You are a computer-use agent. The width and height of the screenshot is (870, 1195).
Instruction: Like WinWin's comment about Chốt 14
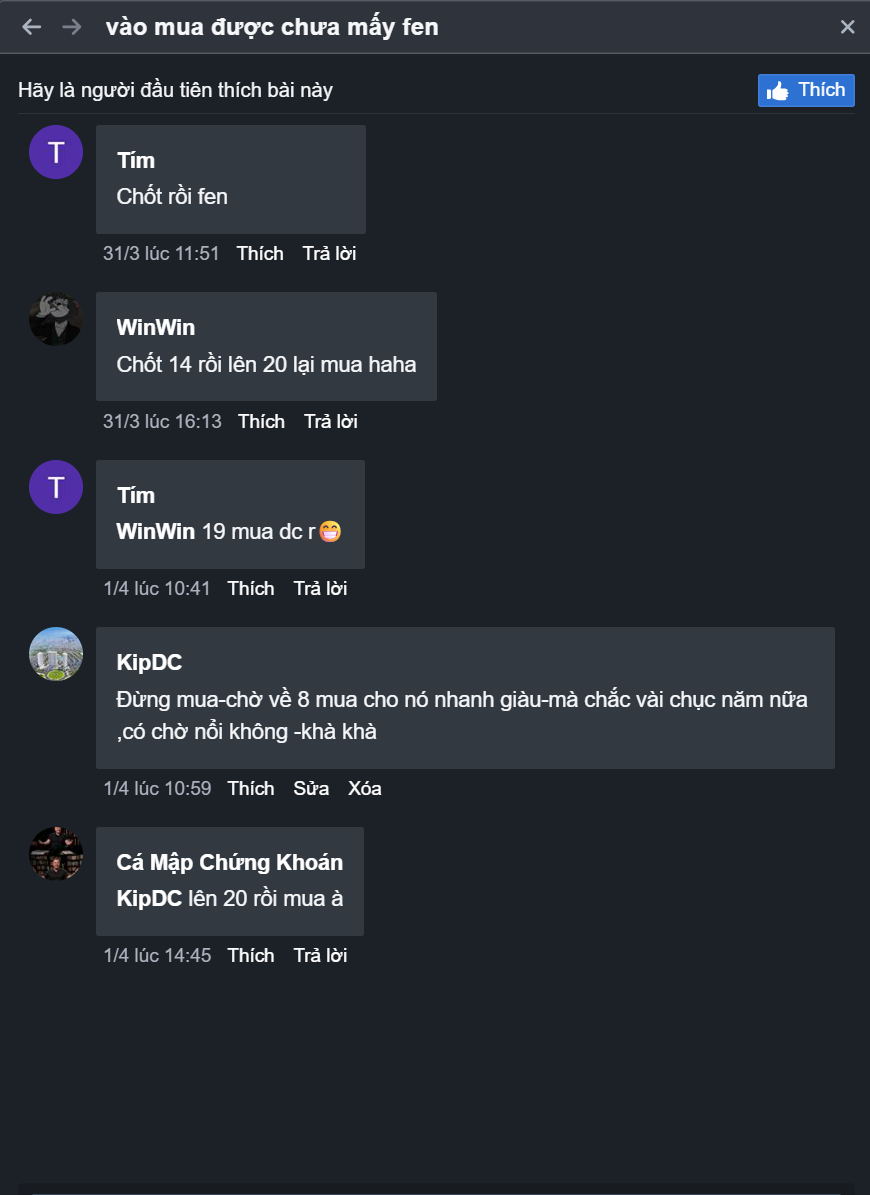261,422
